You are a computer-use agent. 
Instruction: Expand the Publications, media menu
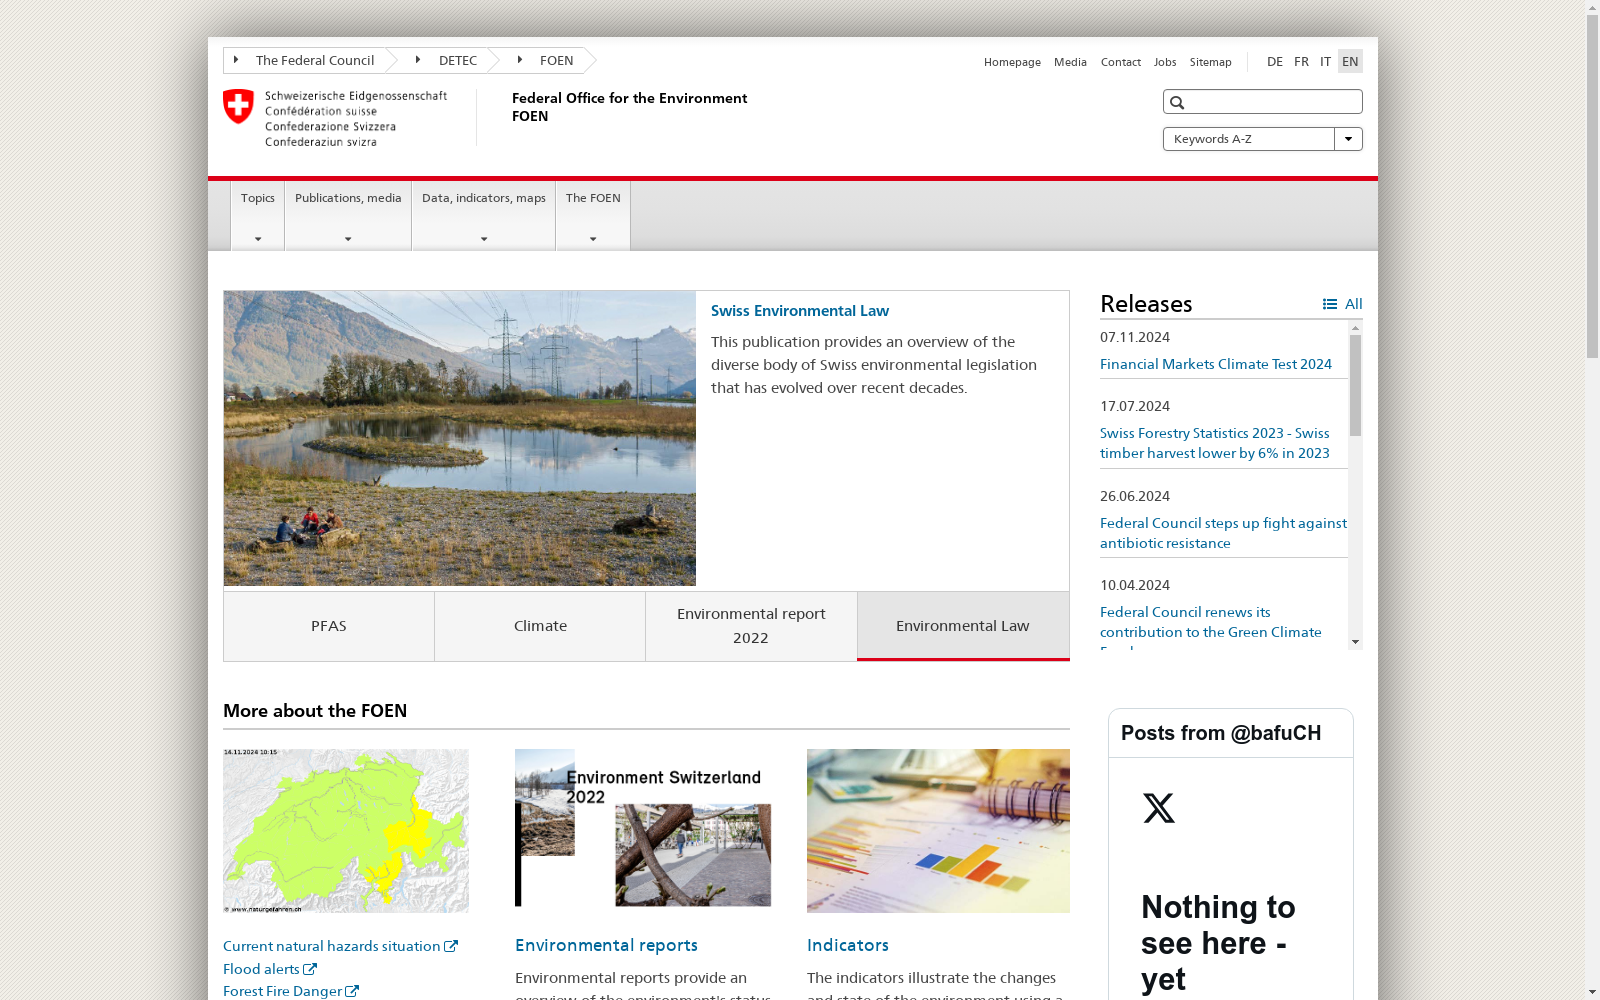click(x=348, y=215)
